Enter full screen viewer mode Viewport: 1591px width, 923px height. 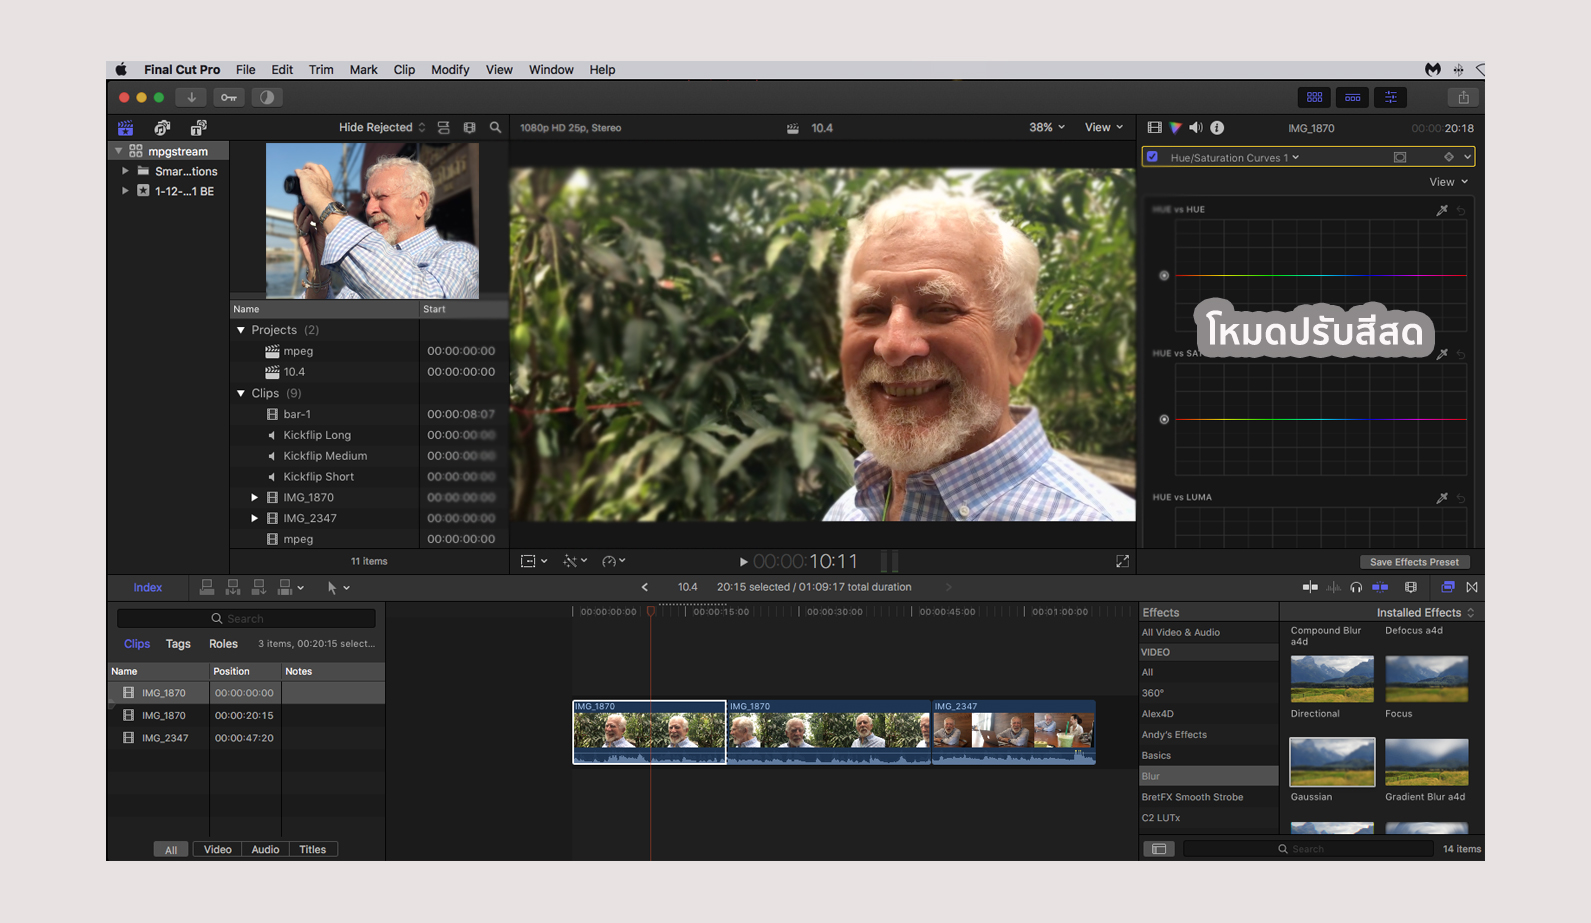coord(1122,561)
